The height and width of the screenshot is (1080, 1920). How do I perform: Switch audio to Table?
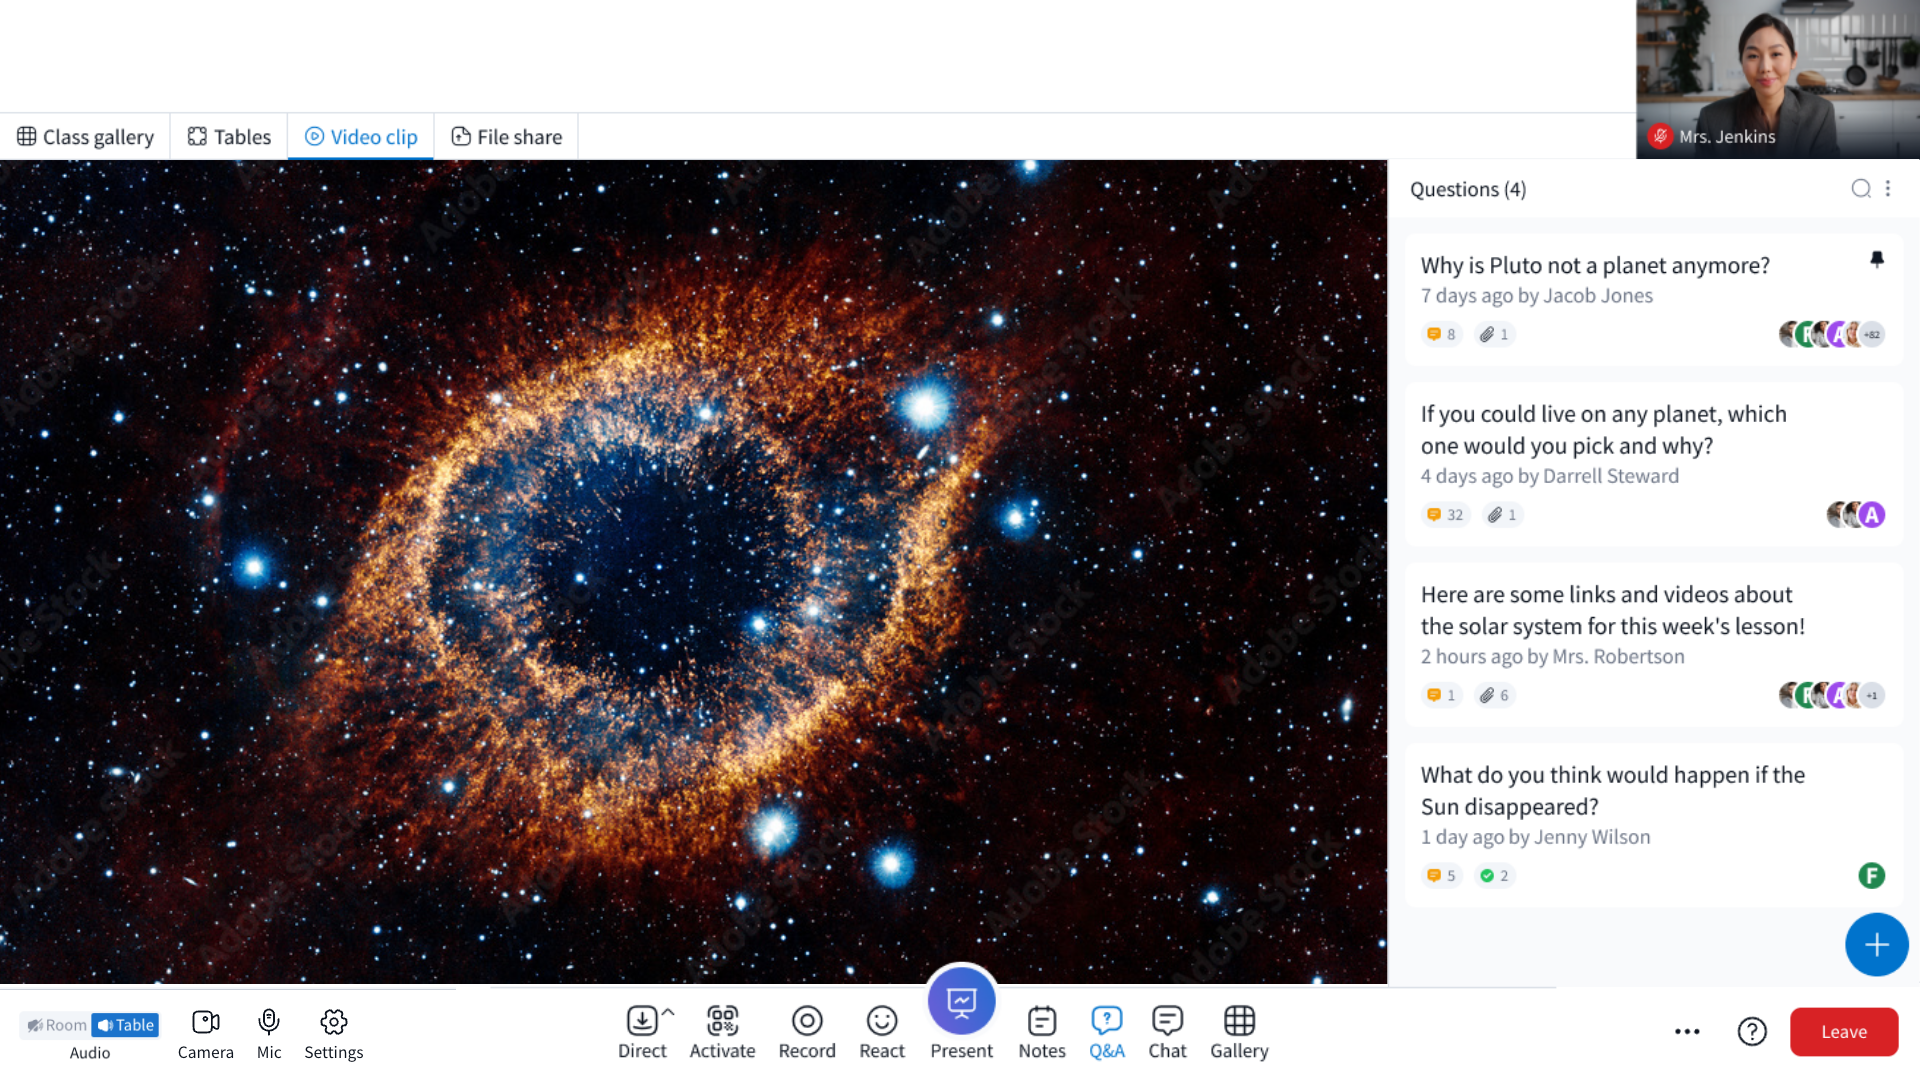point(126,1025)
